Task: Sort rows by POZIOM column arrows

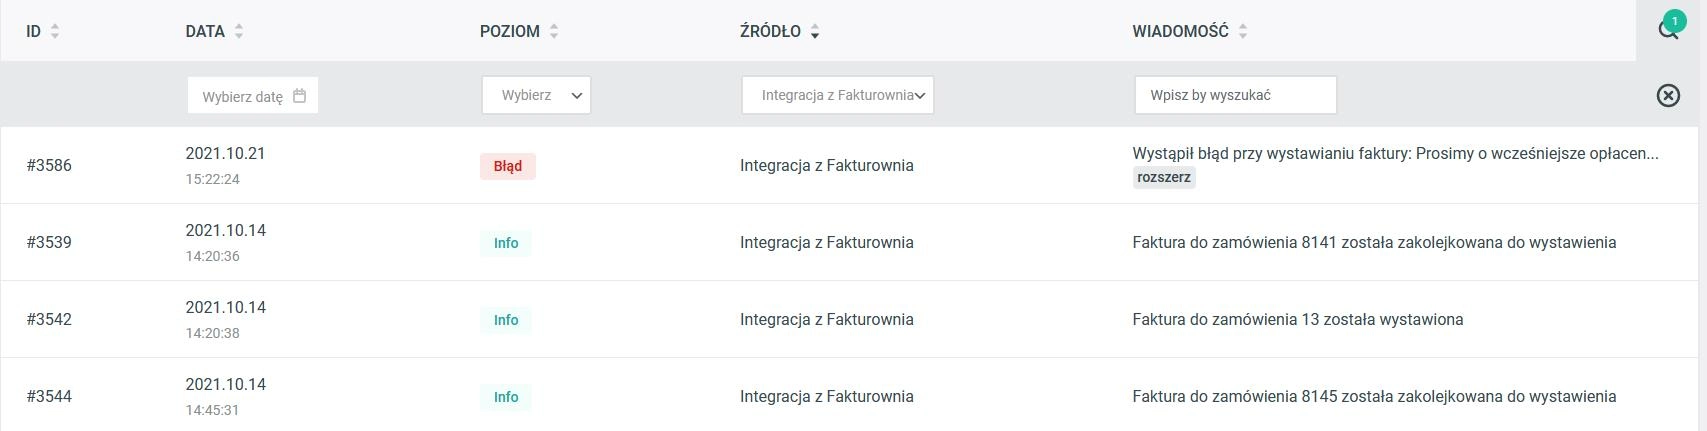Action: (x=554, y=31)
